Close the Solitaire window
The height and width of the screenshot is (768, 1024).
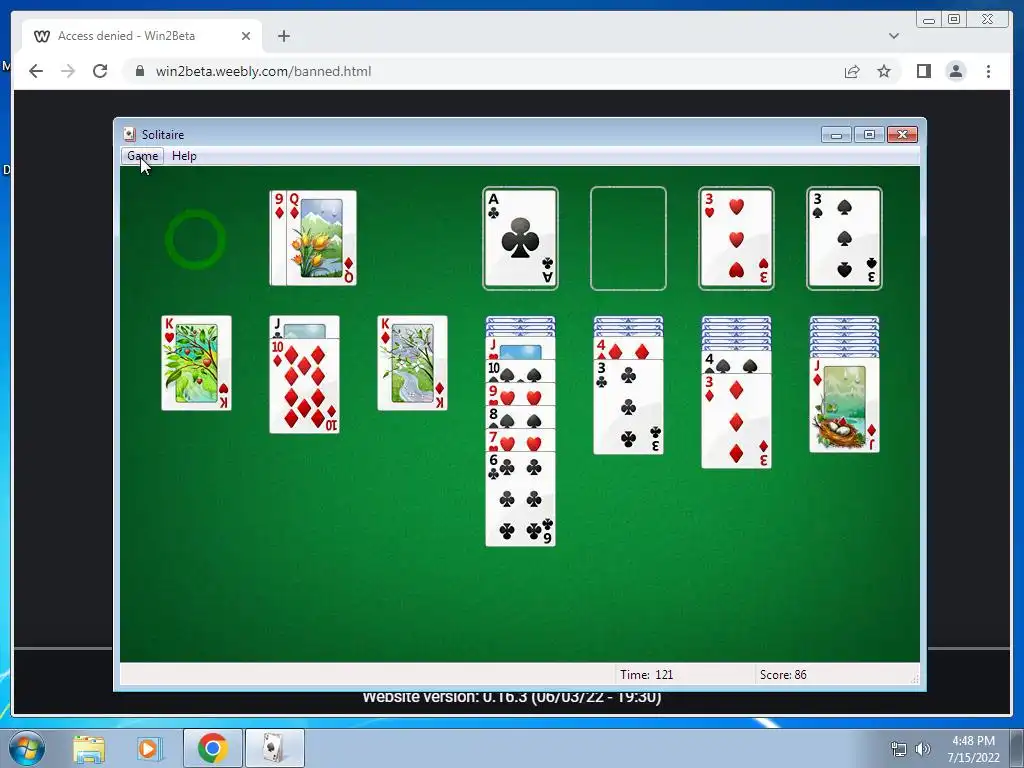902,135
